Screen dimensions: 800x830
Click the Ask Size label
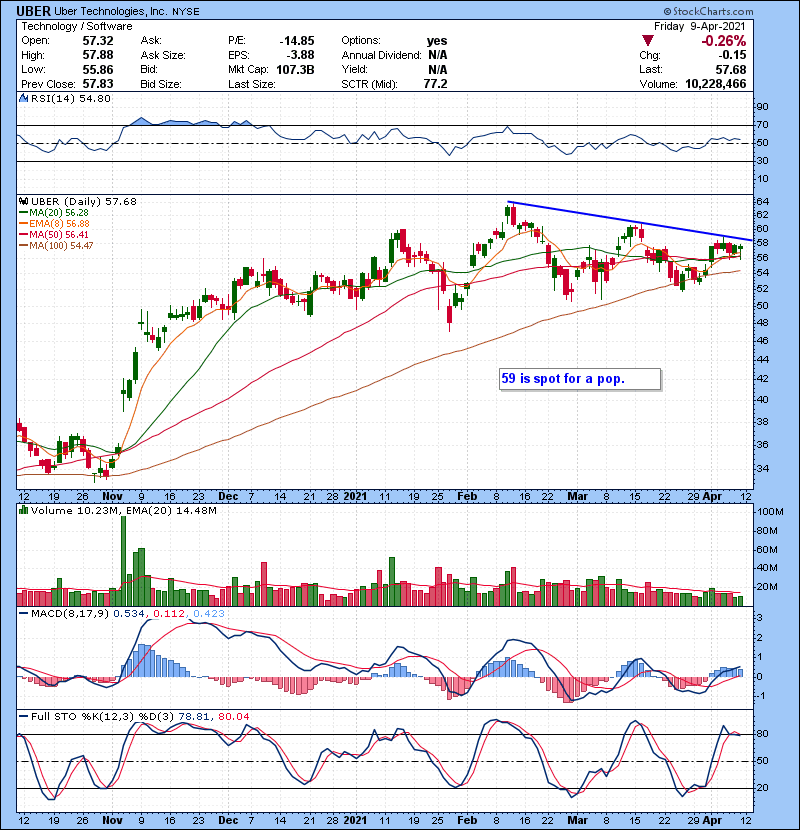pyautogui.click(x=163, y=55)
